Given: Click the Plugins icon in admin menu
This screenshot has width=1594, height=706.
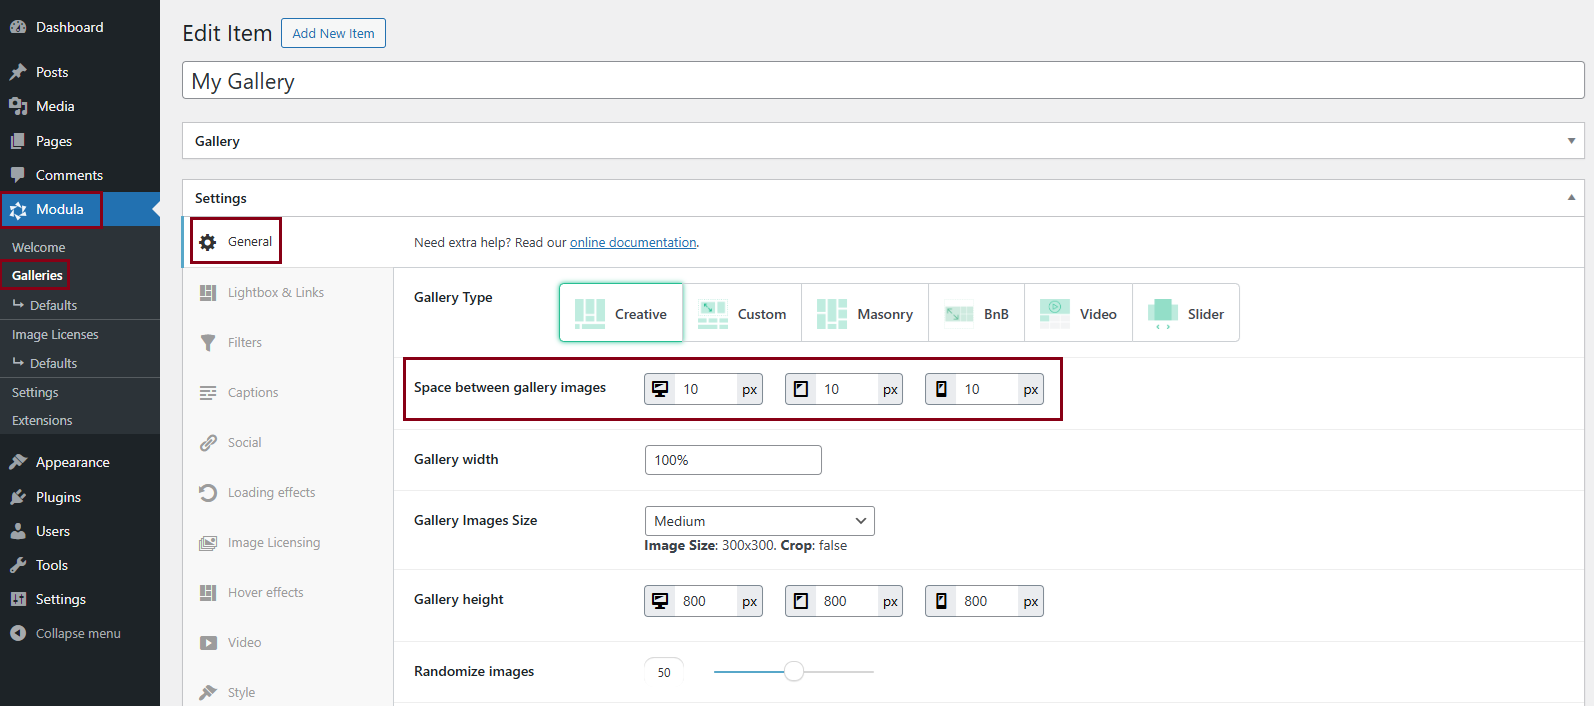Looking at the screenshot, I should pos(18,497).
